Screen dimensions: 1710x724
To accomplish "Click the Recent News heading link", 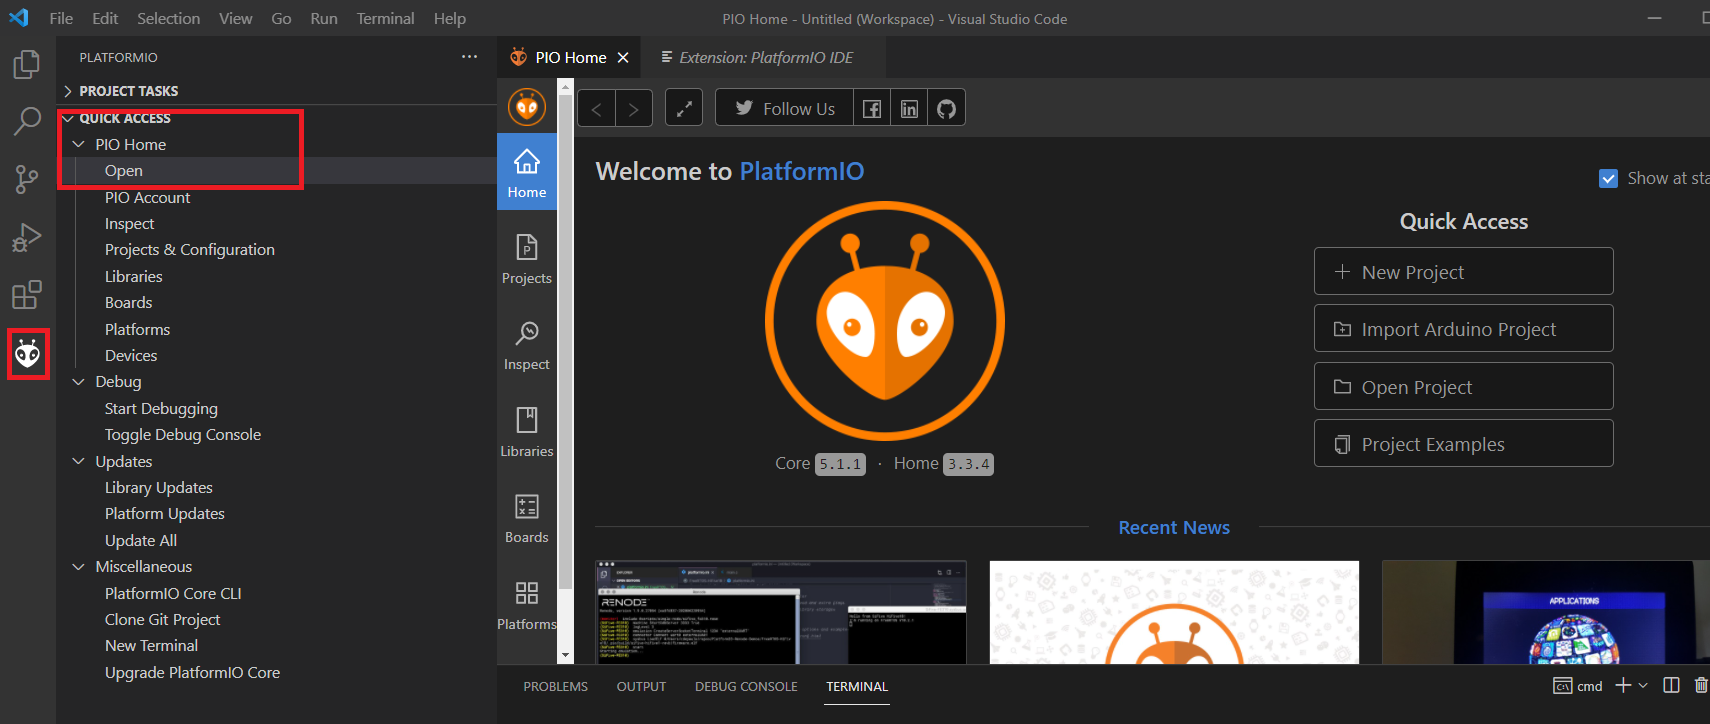I will point(1174,527).
